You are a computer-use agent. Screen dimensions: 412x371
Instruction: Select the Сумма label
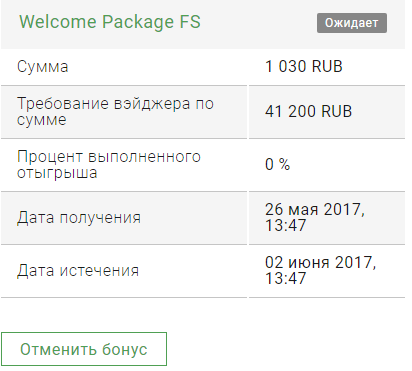43,67
